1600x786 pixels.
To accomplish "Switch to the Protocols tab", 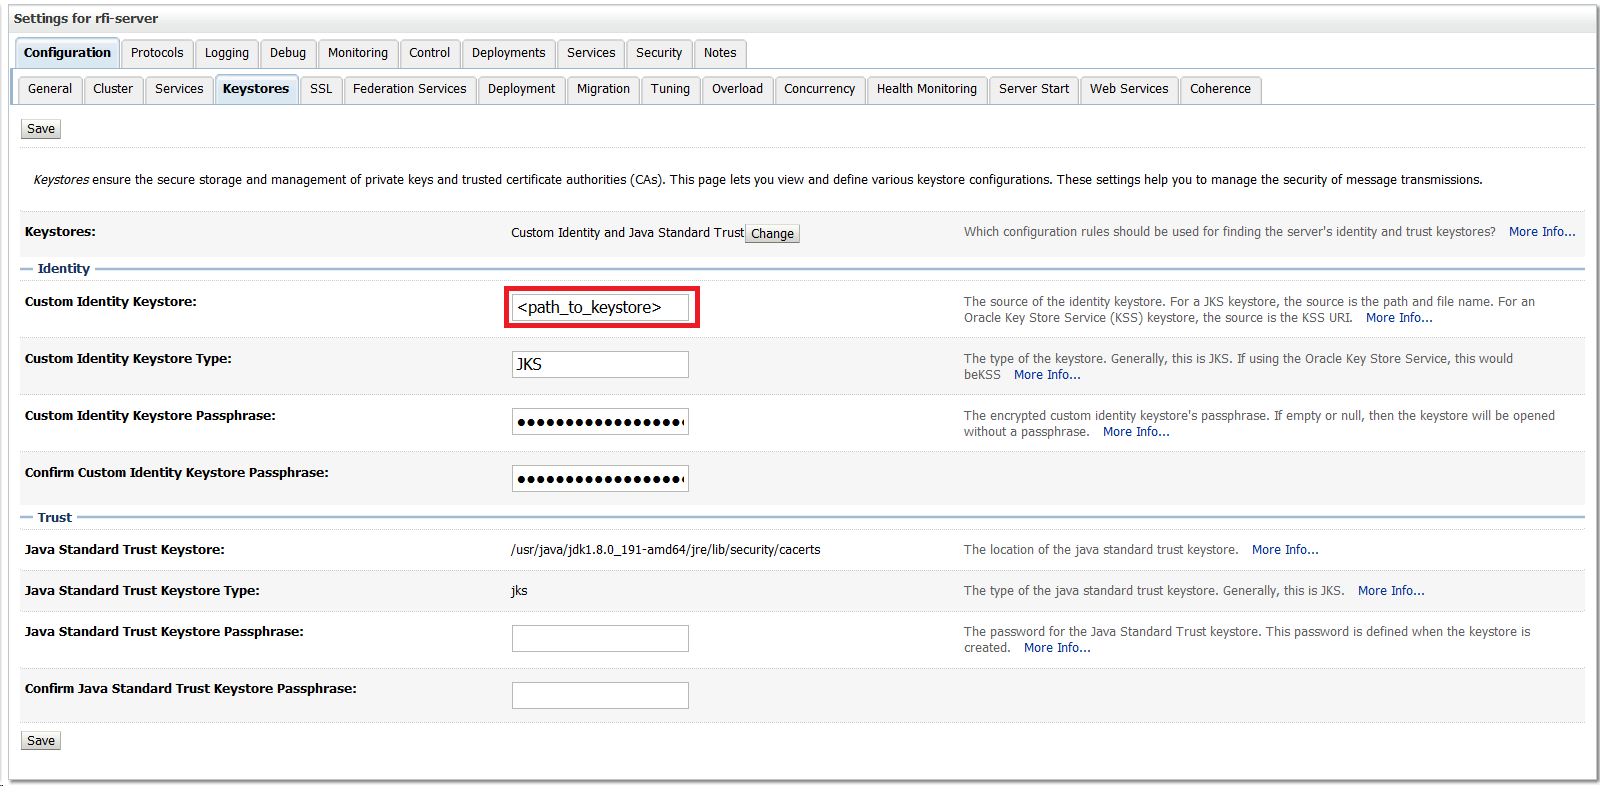I will (x=157, y=53).
